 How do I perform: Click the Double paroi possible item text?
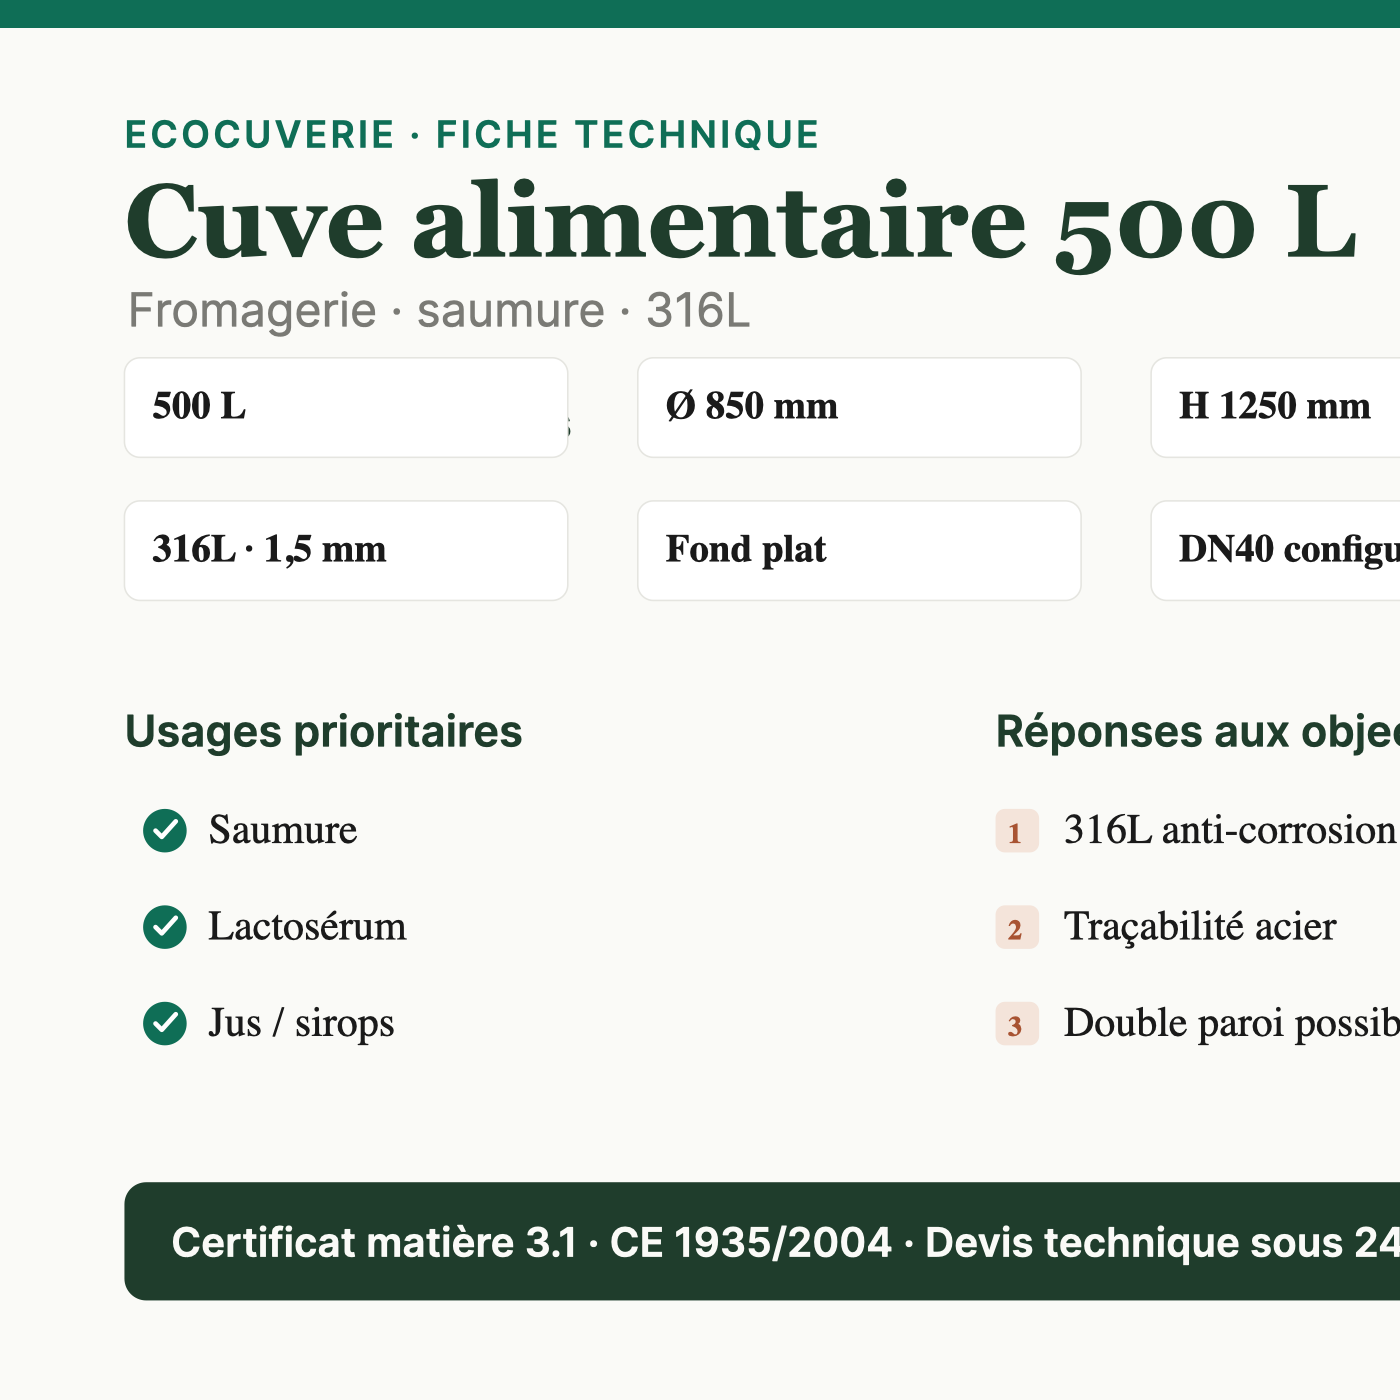(x=1231, y=1023)
